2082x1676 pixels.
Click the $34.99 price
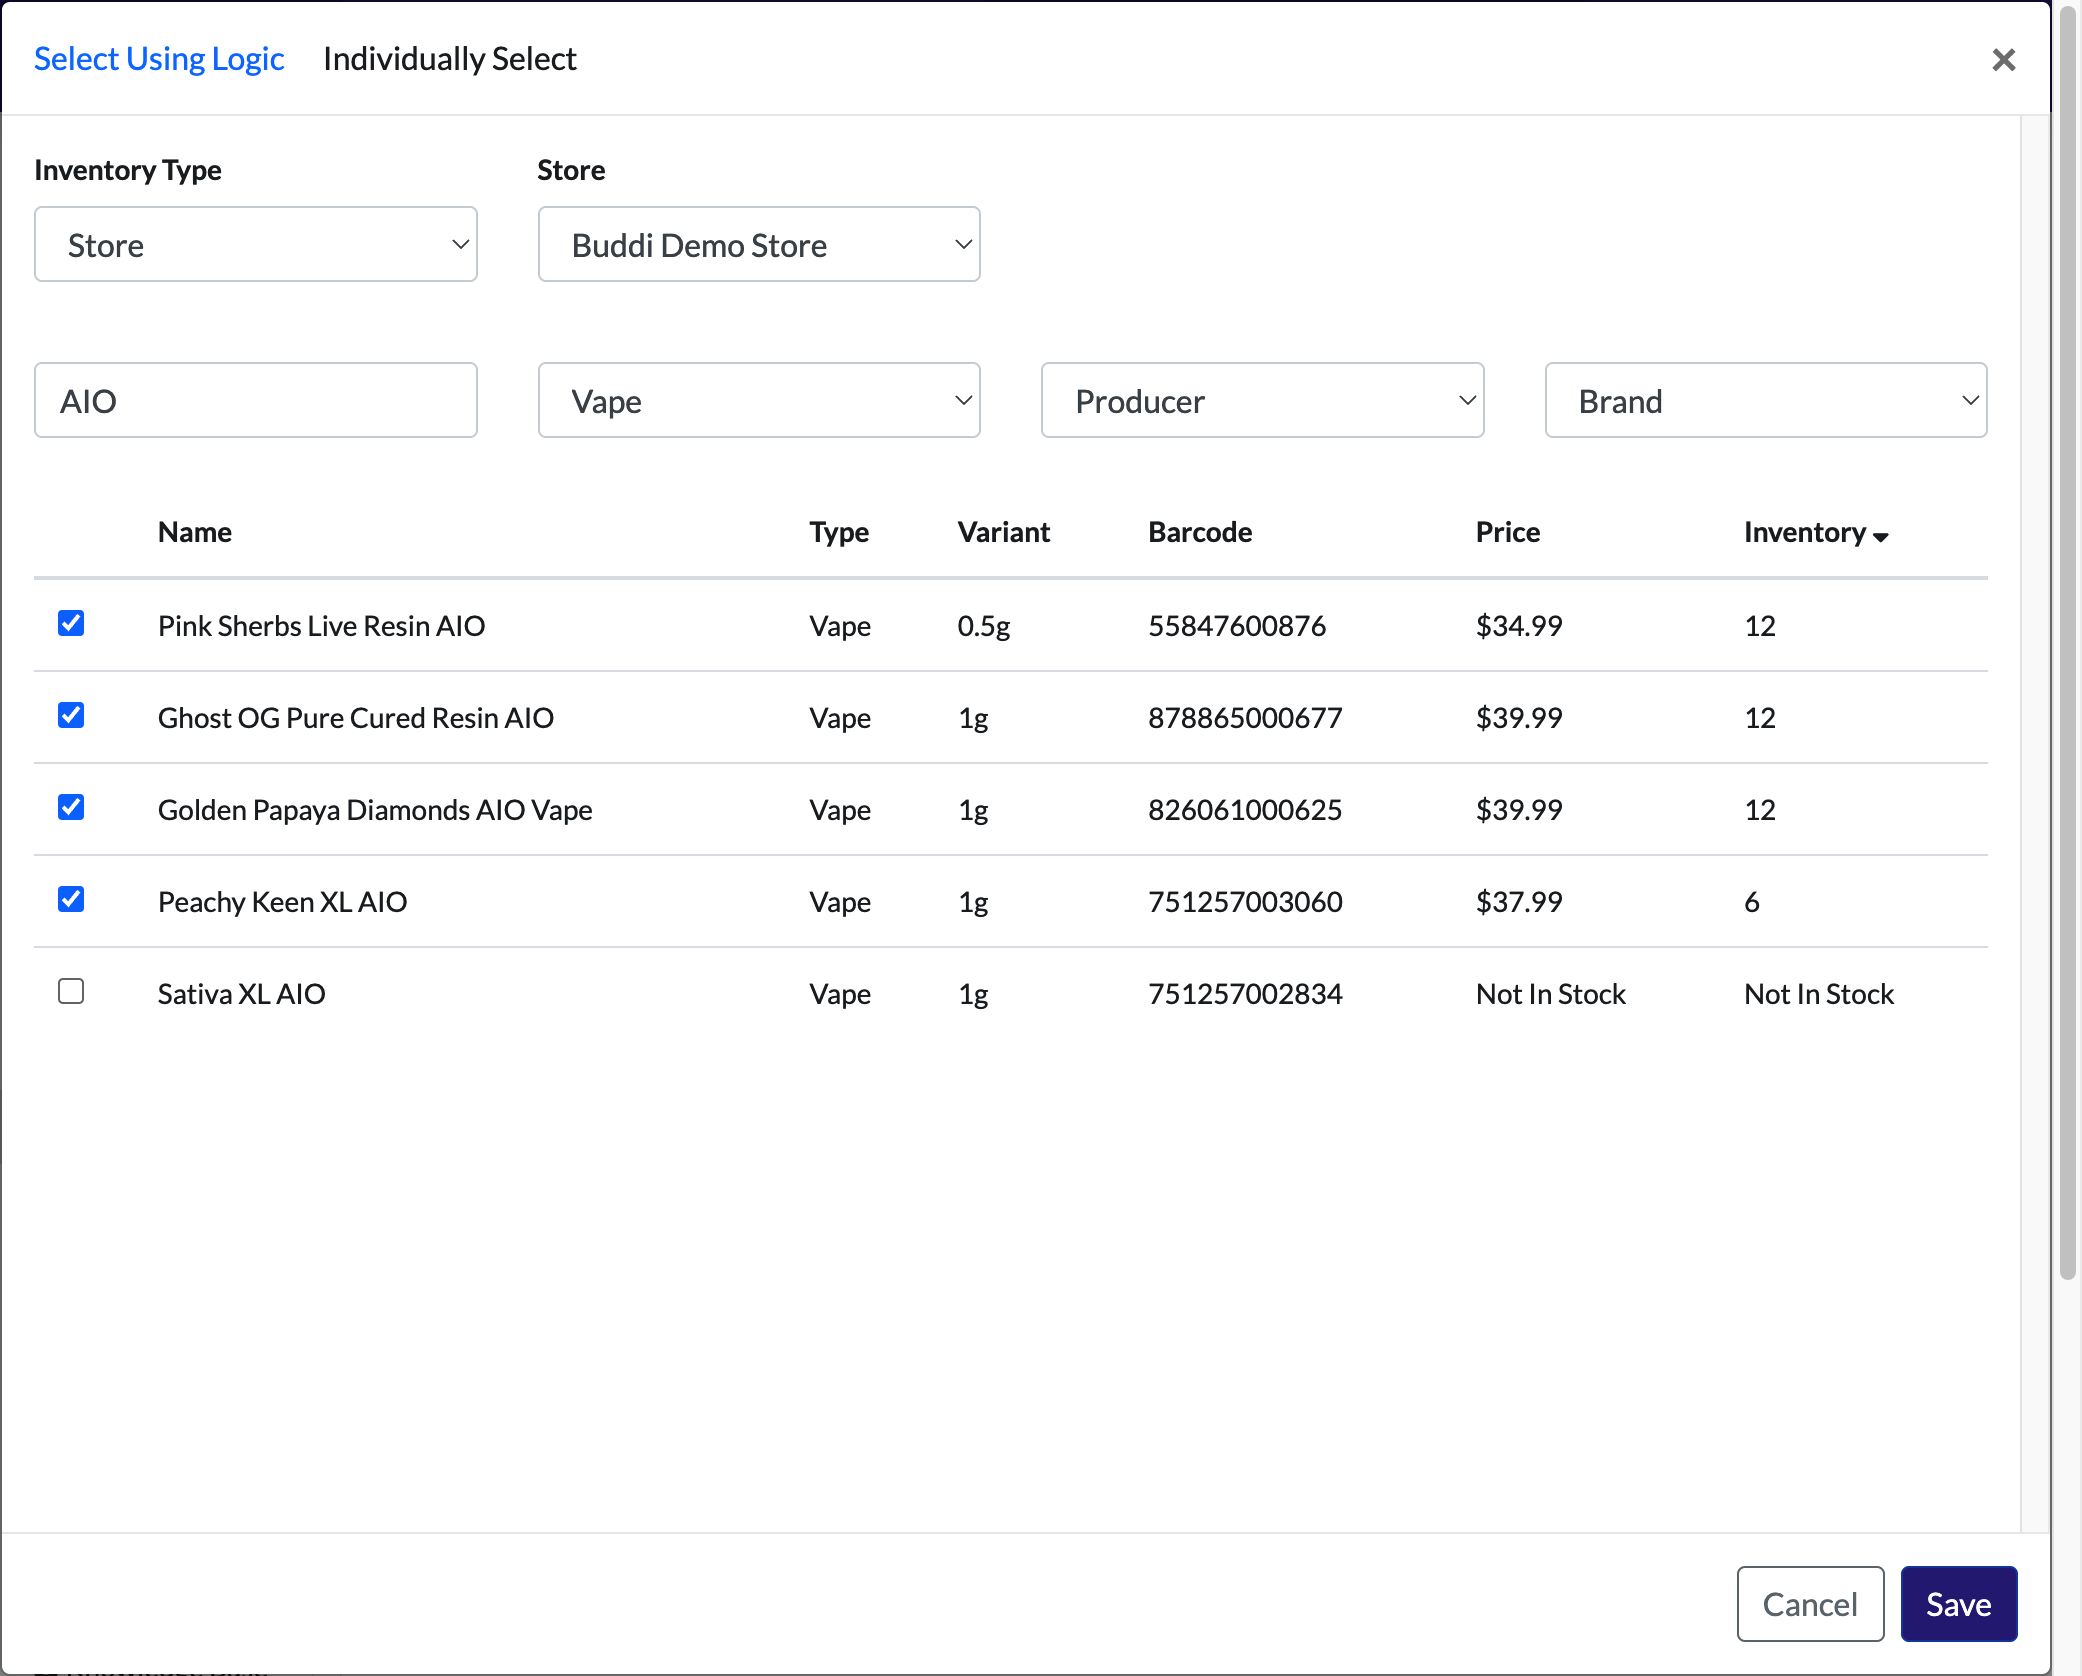[x=1519, y=626]
